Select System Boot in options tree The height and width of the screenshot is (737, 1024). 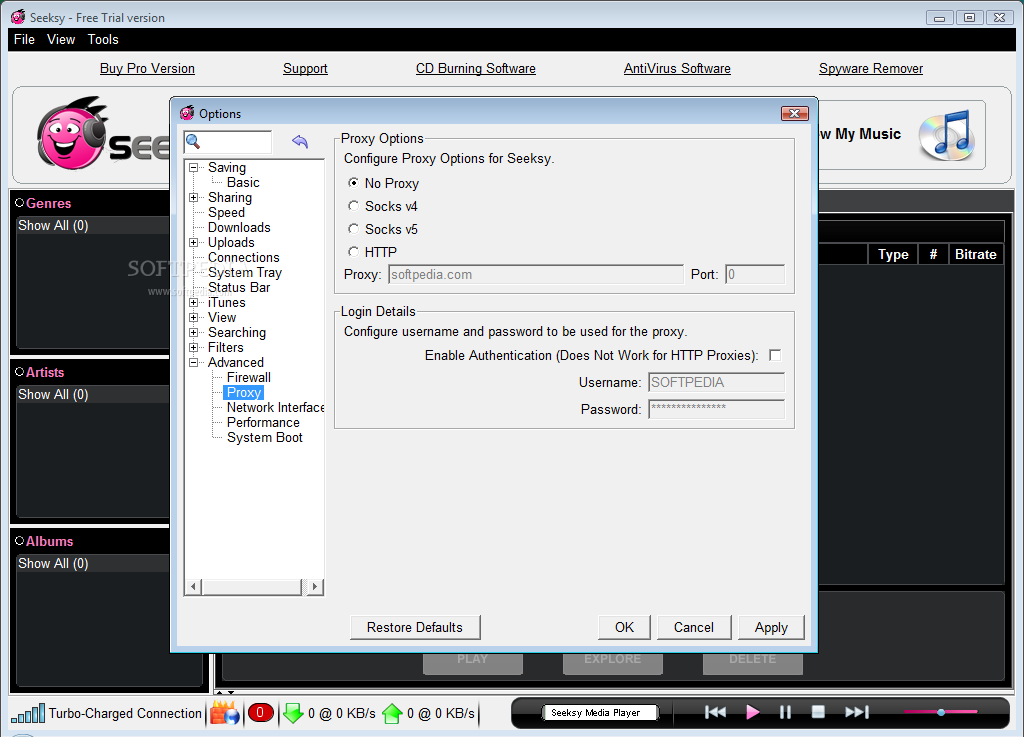[264, 437]
